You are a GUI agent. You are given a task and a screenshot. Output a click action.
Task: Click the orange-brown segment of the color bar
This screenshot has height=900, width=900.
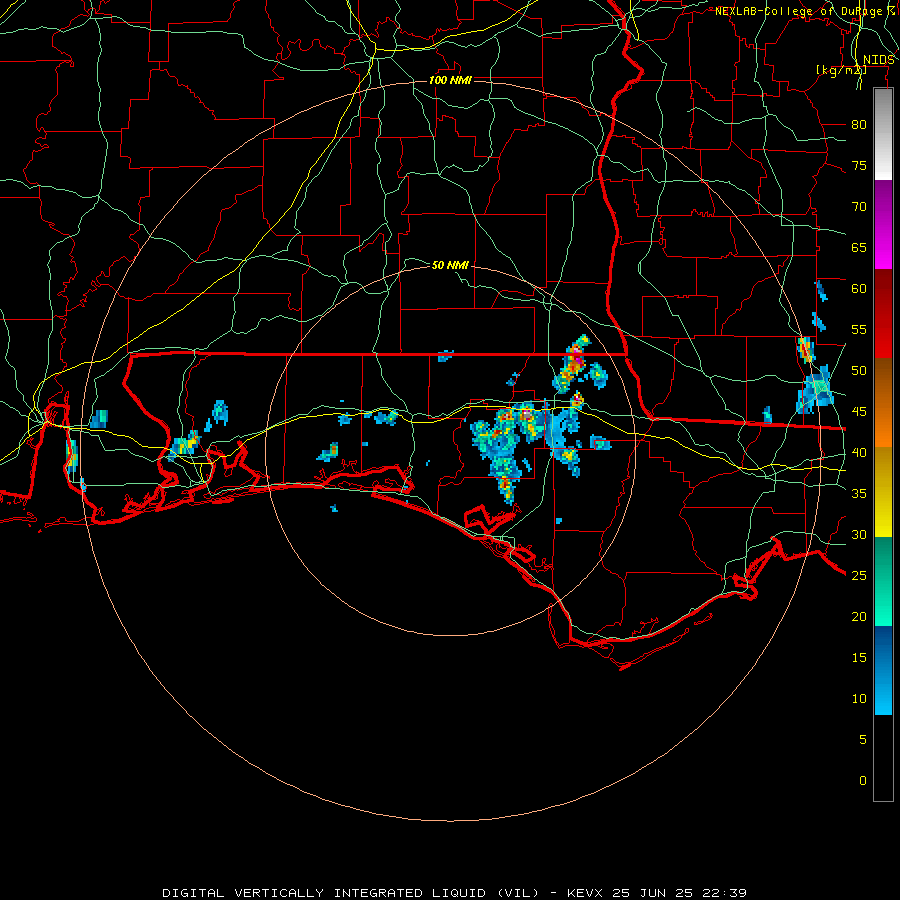coord(883,403)
